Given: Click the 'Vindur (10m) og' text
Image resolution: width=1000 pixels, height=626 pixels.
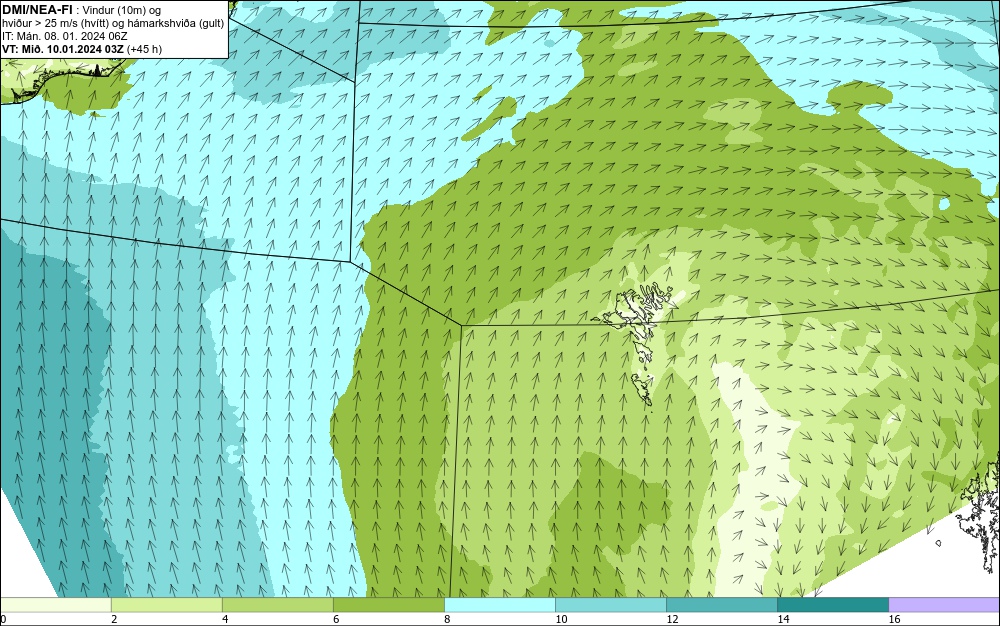Looking at the screenshot, I should (x=122, y=10).
